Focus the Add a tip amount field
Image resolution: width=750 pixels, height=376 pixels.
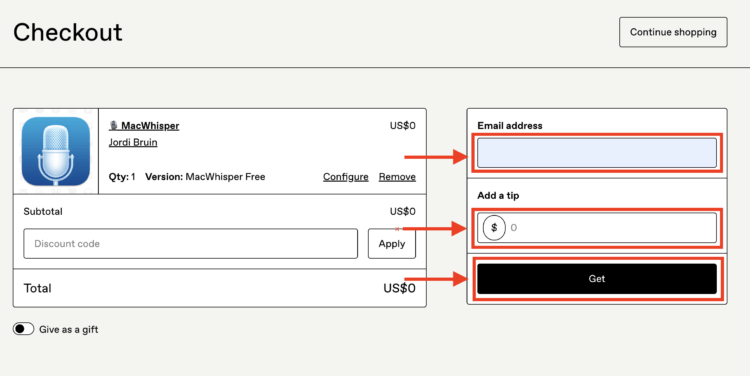point(597,228)
